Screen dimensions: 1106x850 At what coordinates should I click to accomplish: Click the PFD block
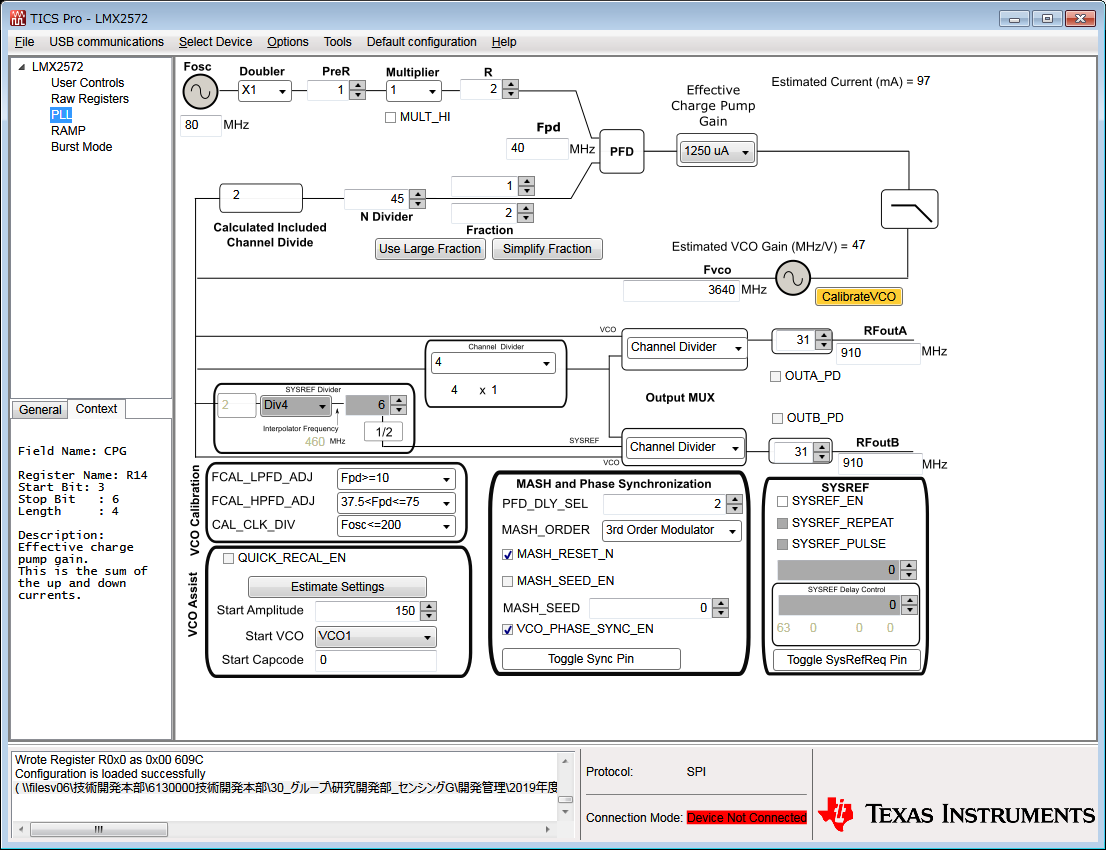pos(621,151)
